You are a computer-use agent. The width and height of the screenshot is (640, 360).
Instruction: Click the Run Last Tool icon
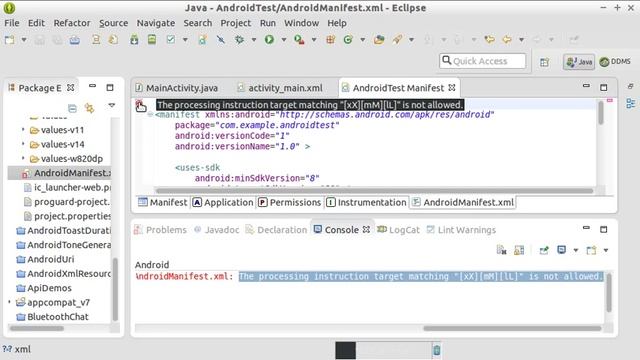(299, 40)
